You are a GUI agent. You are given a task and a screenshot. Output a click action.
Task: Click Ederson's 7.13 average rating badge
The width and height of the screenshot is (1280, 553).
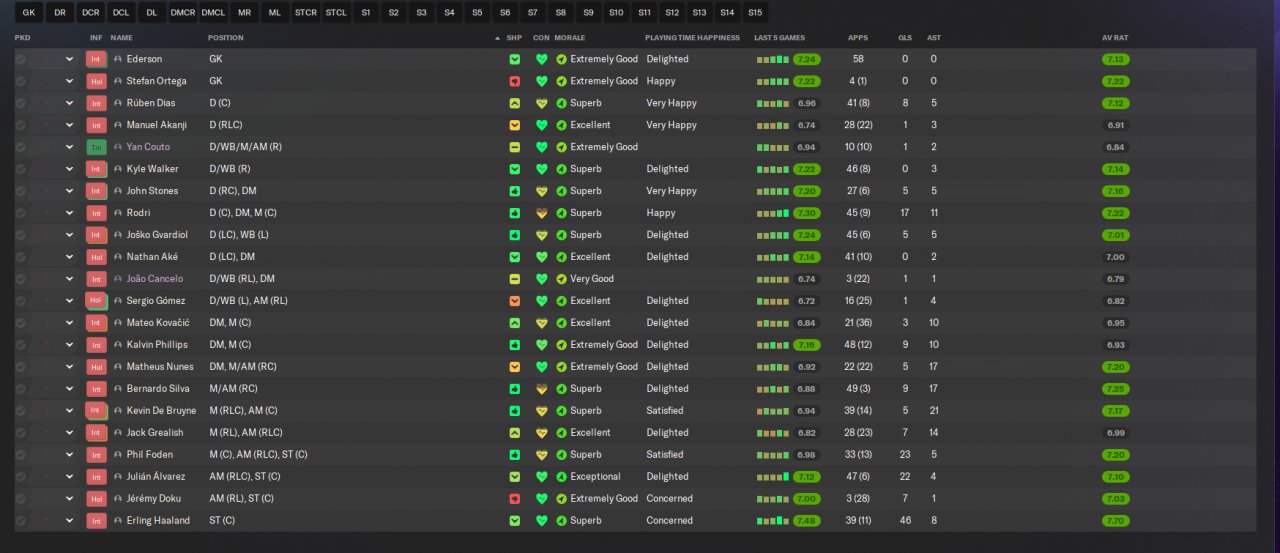(x=1116, y=59)
